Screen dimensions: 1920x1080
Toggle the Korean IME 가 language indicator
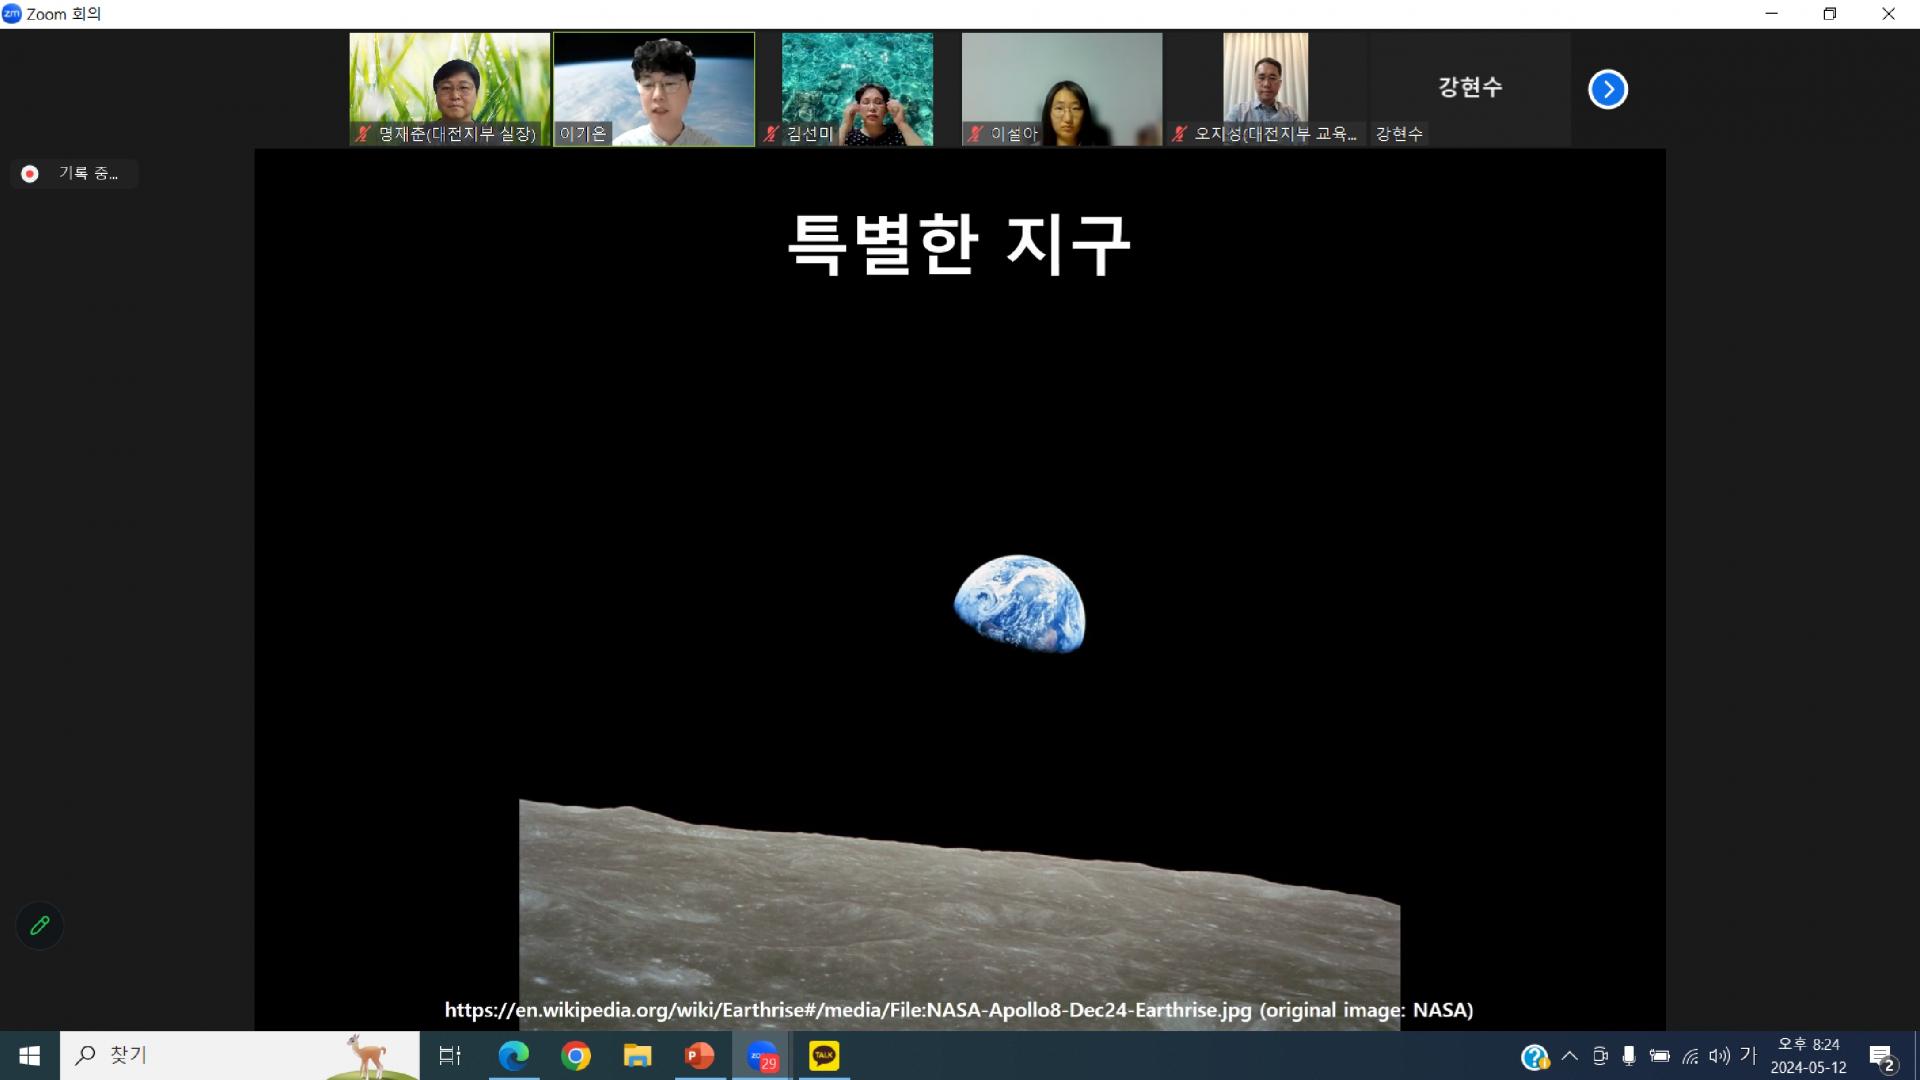coord(1748,1055)
